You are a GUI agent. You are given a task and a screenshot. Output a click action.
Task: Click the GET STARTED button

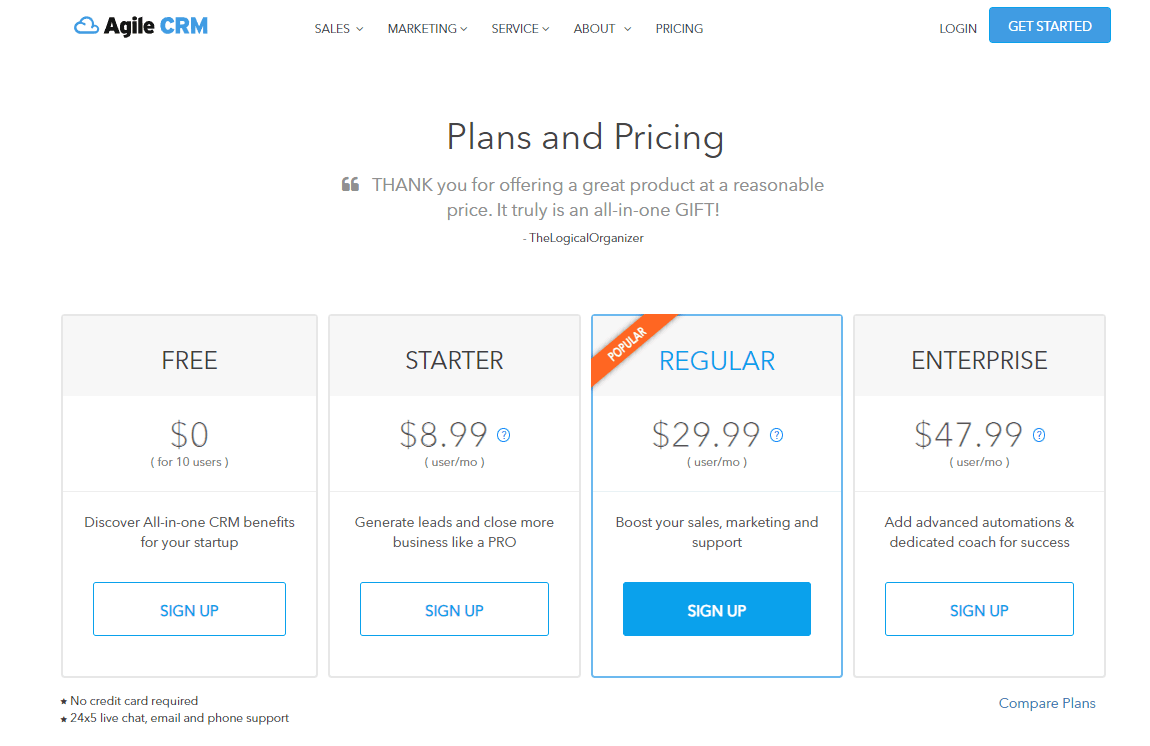coord(1049,24)
